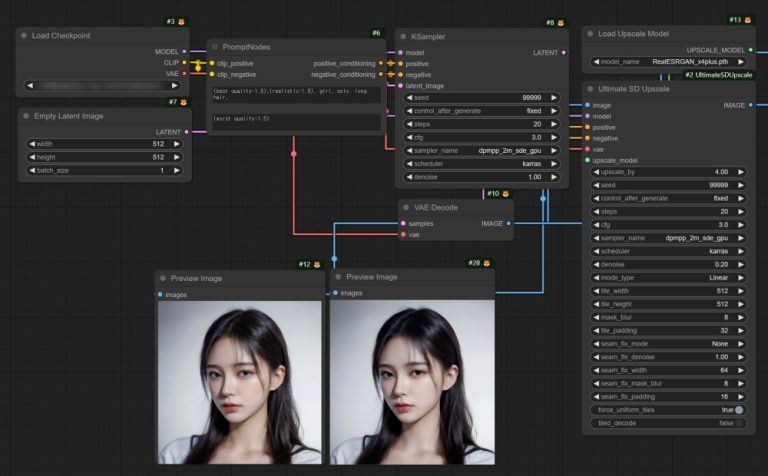Click the #2 UltimateSDUpscale badge
The height and width of the screenshot is (476, 768).
coord(719,75)
